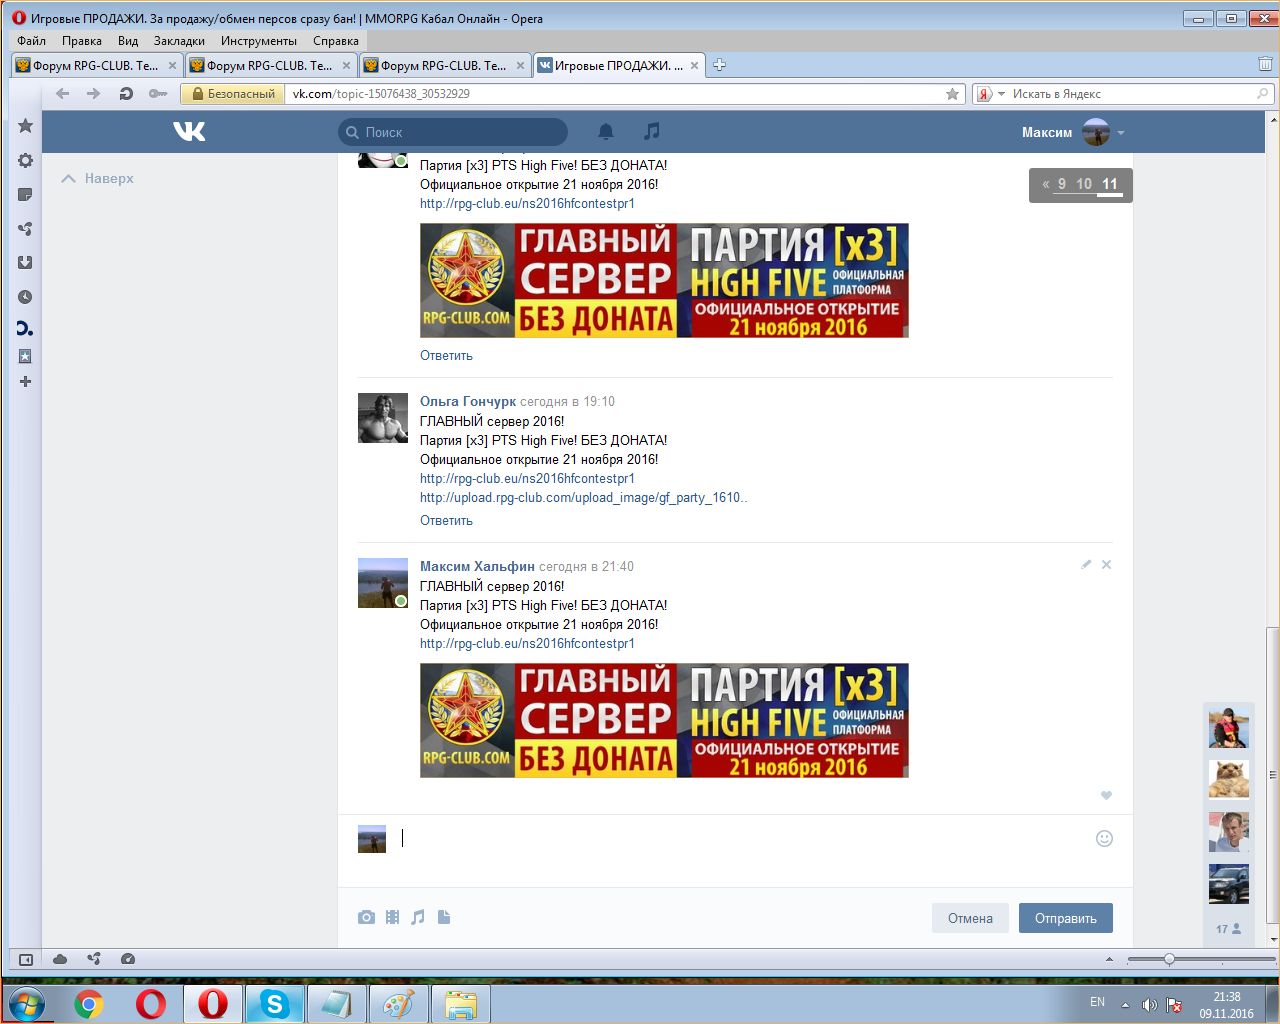Adjust Opera zoom slider
The height and width of the screenshot is (1024, 1280).
(x=1169, y=959)
